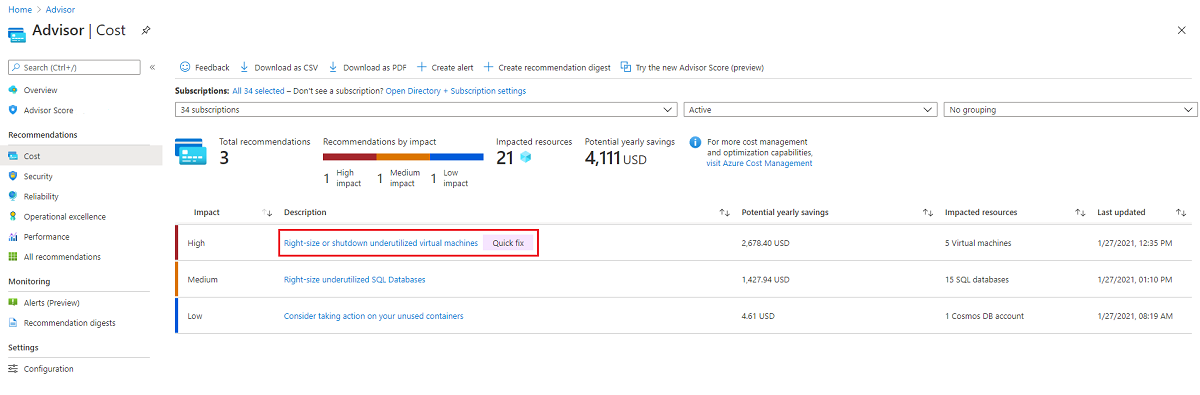Viewport: 1200px width, 395px height.
Task: Try the new Advisor Score preview
Action: (692, 67)
